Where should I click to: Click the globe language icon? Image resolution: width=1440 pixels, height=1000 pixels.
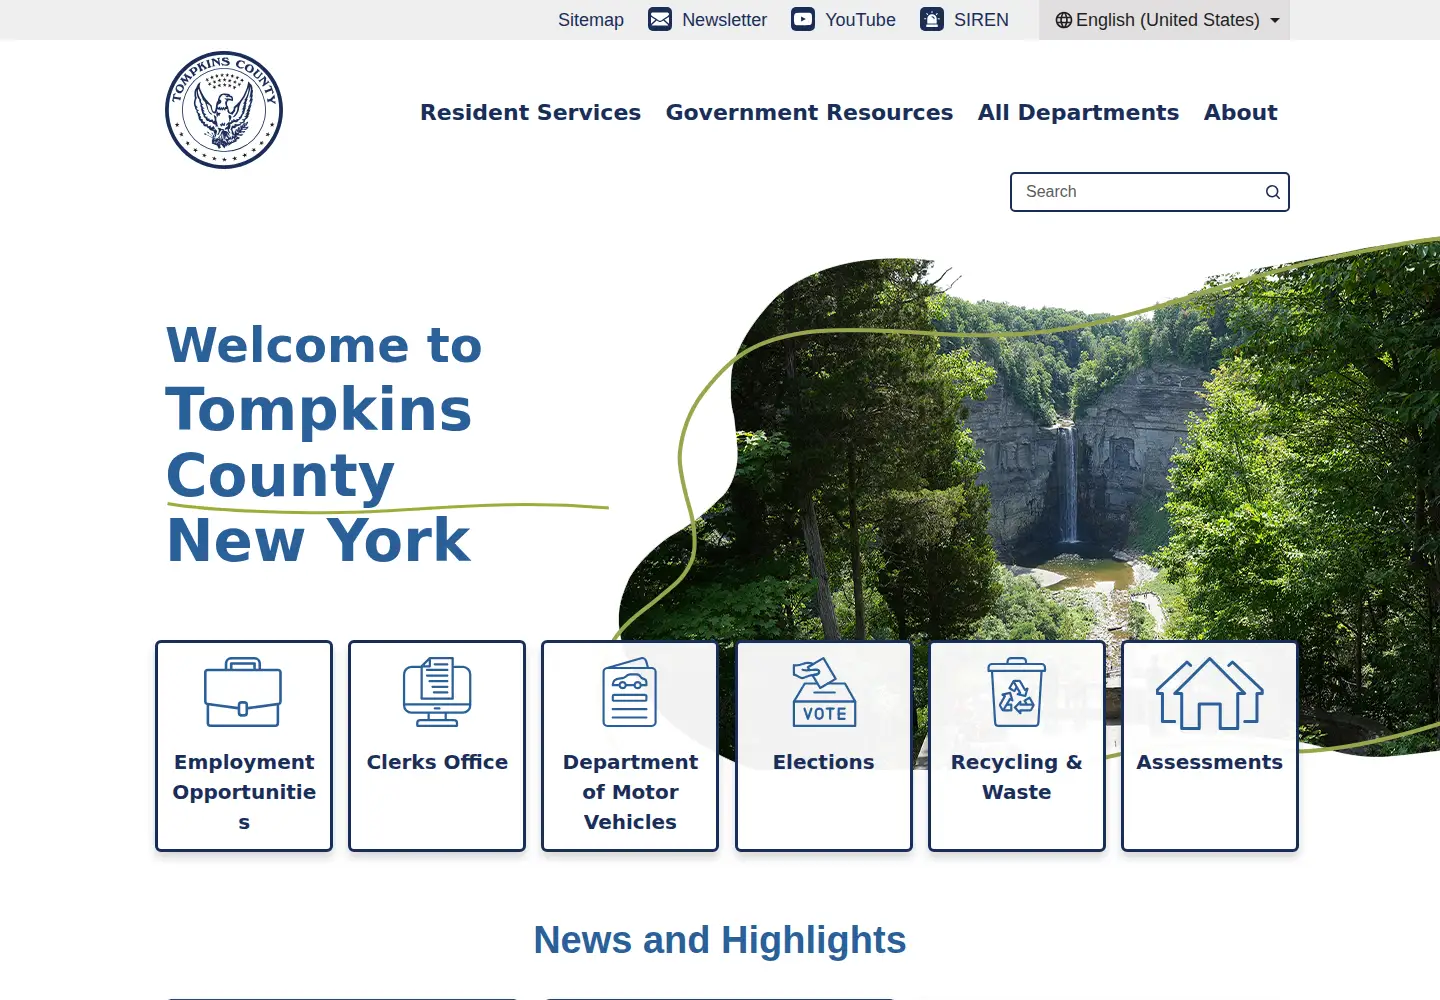[1064, 20]
